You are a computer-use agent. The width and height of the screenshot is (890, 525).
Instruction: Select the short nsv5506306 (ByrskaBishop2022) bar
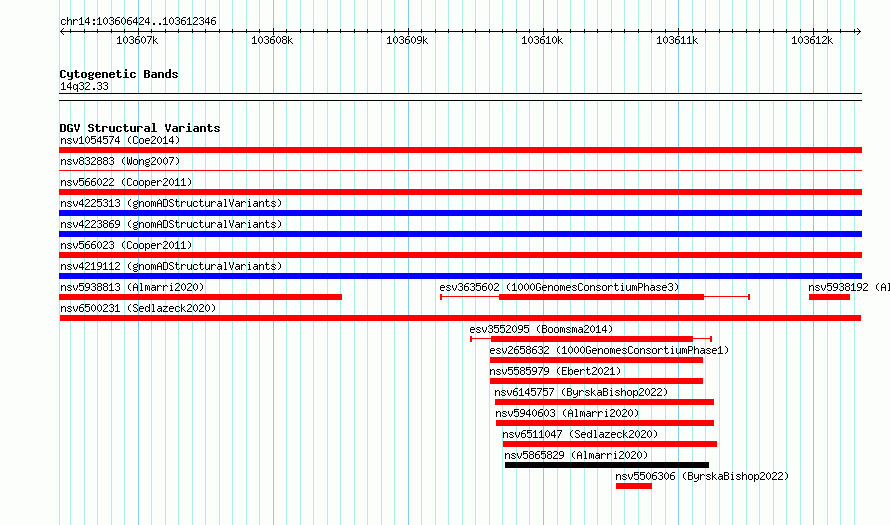(x=633, y=486)
